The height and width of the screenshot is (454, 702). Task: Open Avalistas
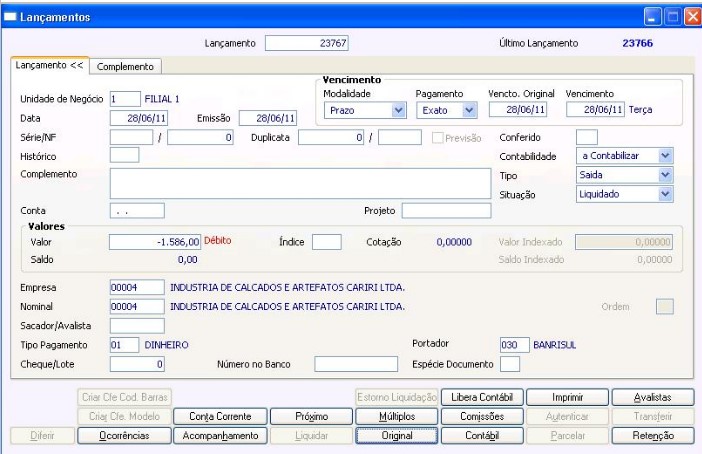[x=653, y=397]
